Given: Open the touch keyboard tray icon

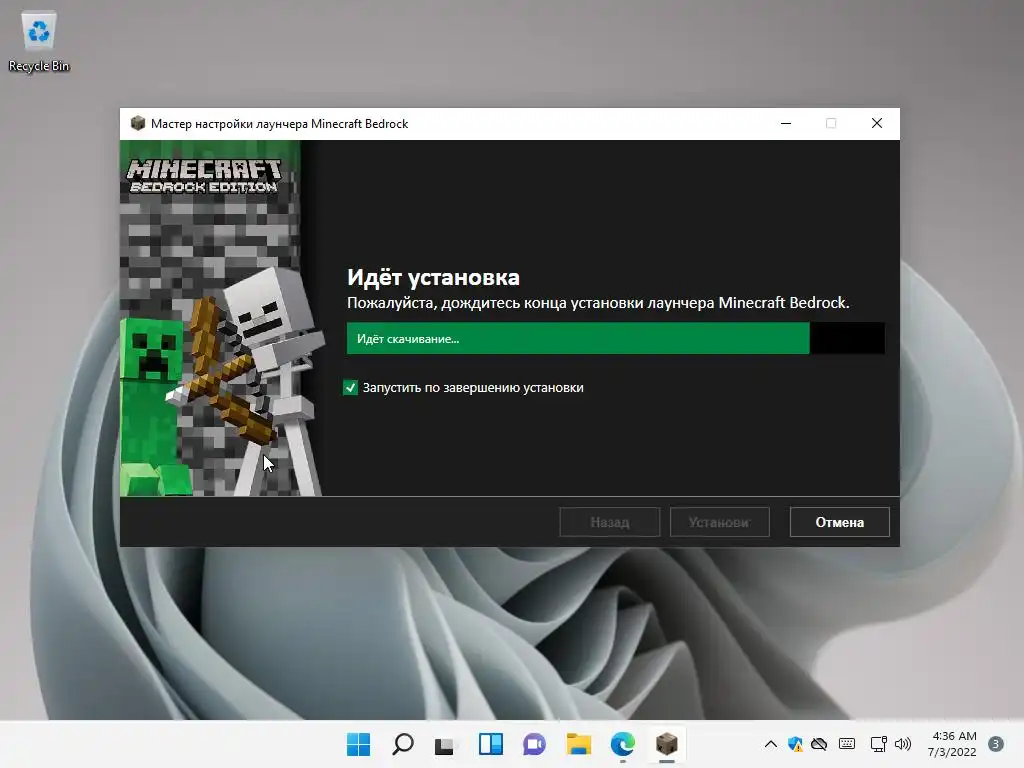Looking at the screenshot, I should point(847,744).
